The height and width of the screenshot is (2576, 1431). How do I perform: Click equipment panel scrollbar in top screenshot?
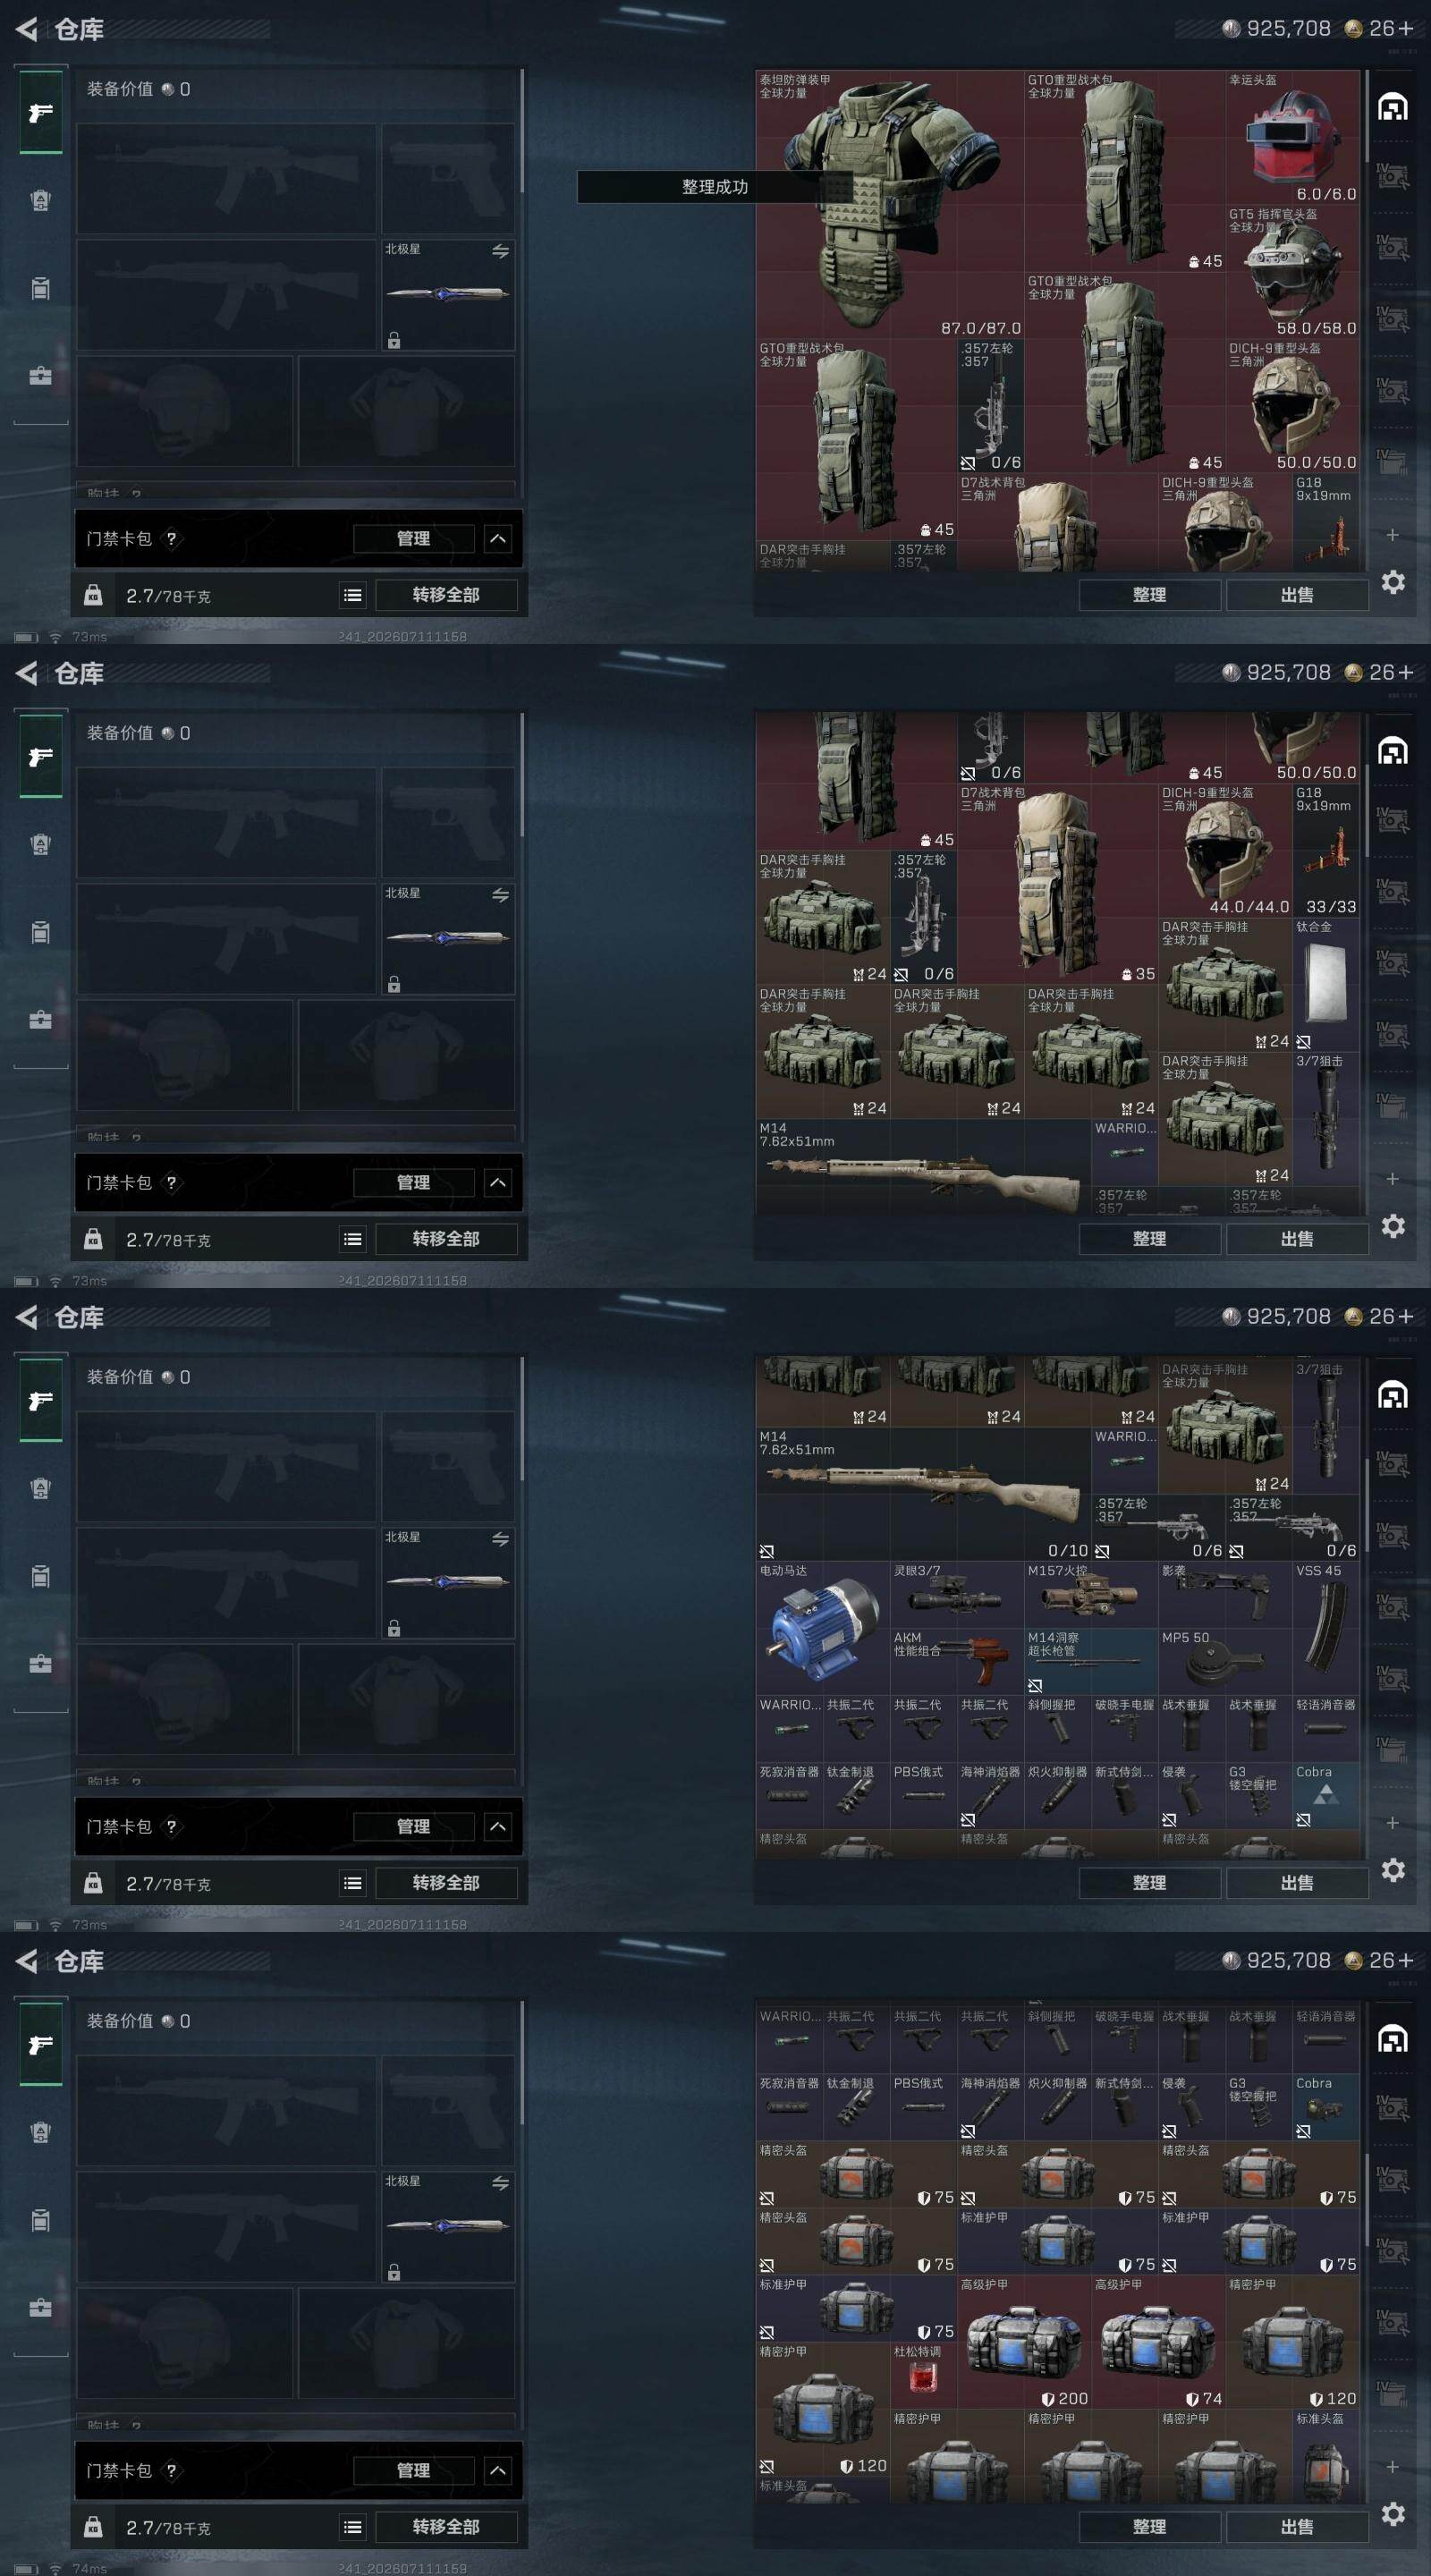coord(522,131)
